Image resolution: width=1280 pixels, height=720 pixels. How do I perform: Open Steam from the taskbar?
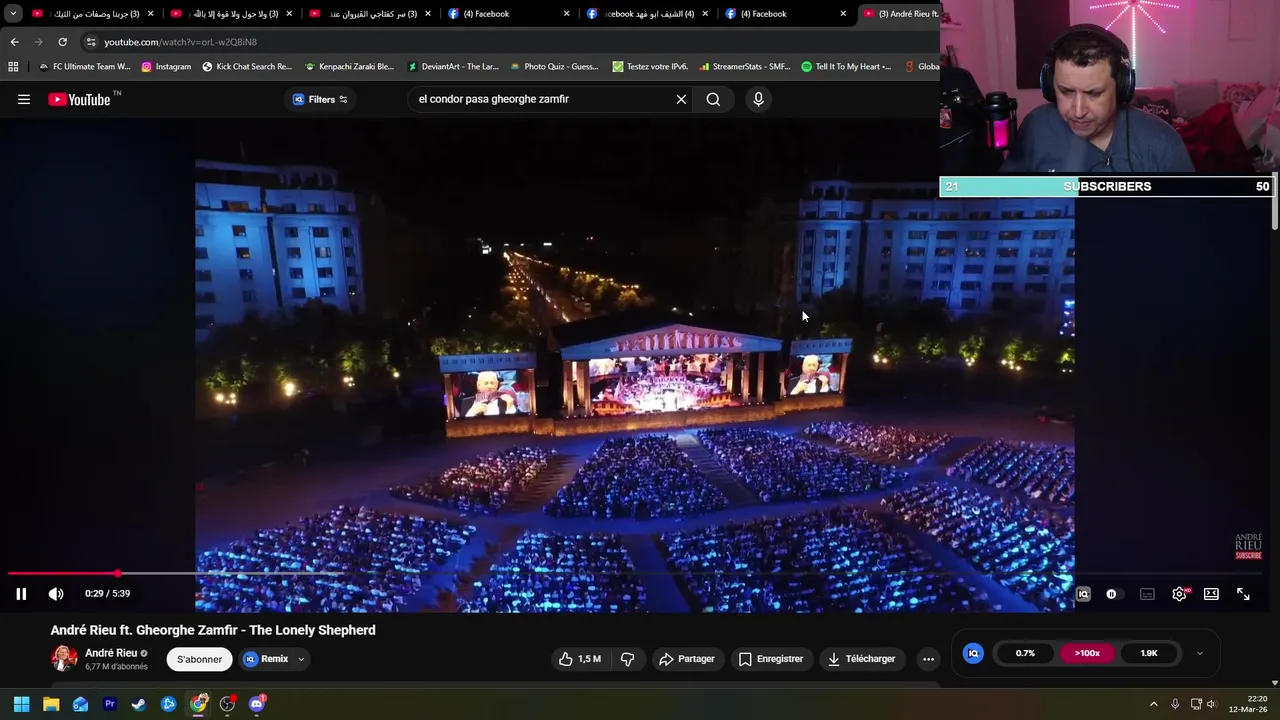tap(139, 704)
